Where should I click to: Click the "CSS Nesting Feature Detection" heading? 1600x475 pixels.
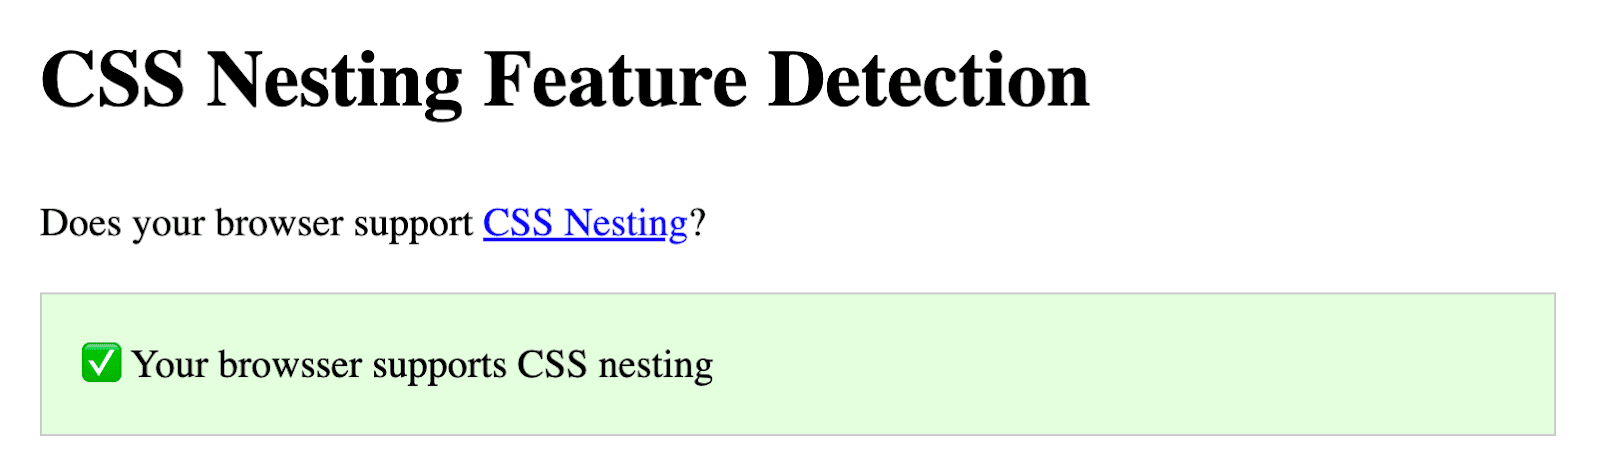[x=565, y=80]
